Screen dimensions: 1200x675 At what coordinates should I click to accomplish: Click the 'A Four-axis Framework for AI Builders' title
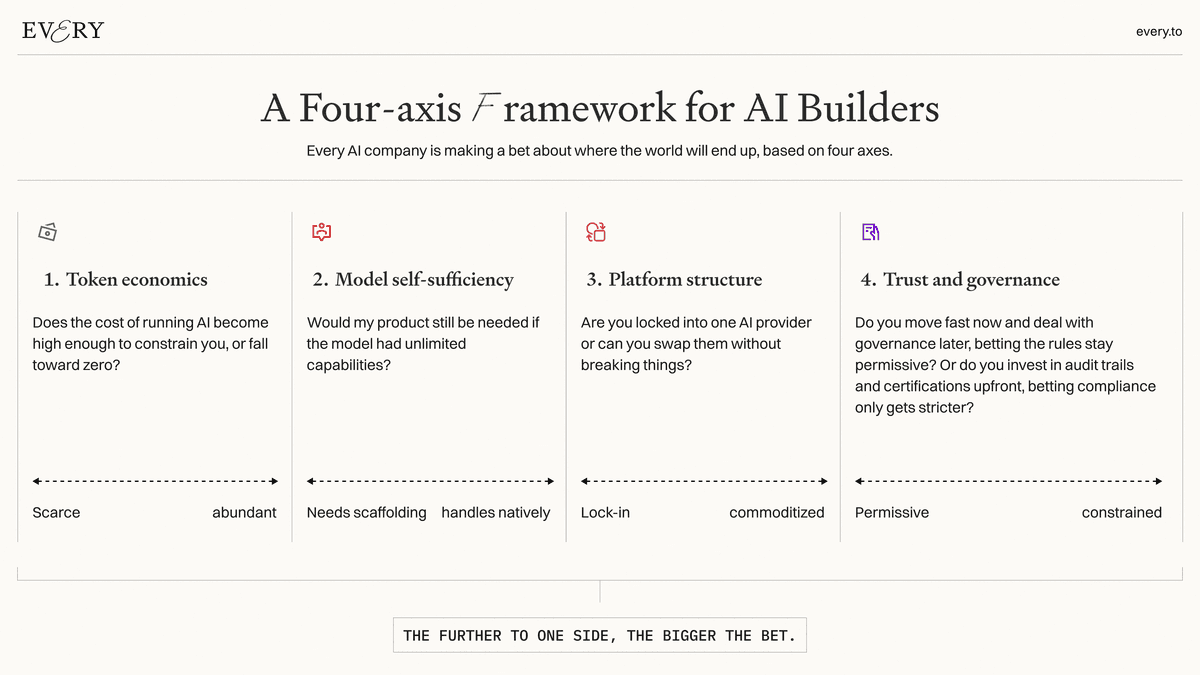click(600, 108)
